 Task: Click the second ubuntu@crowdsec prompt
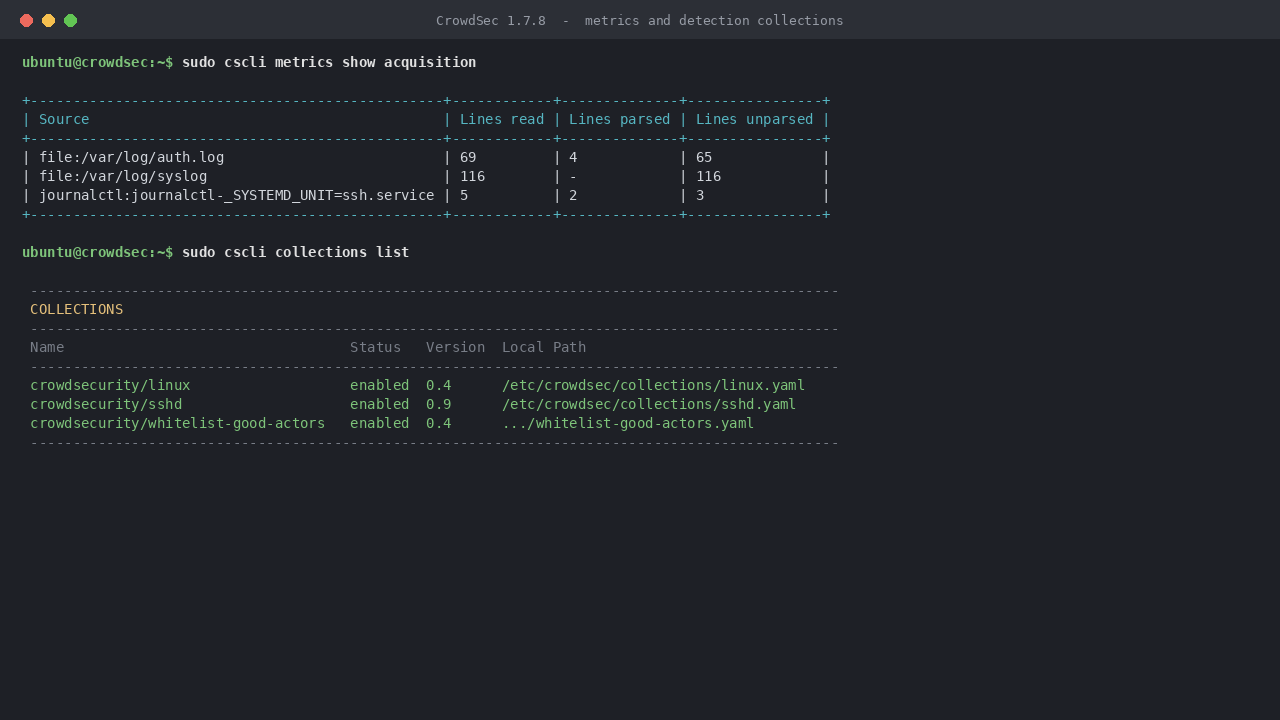pyautogui.click(x=98, y=252)
